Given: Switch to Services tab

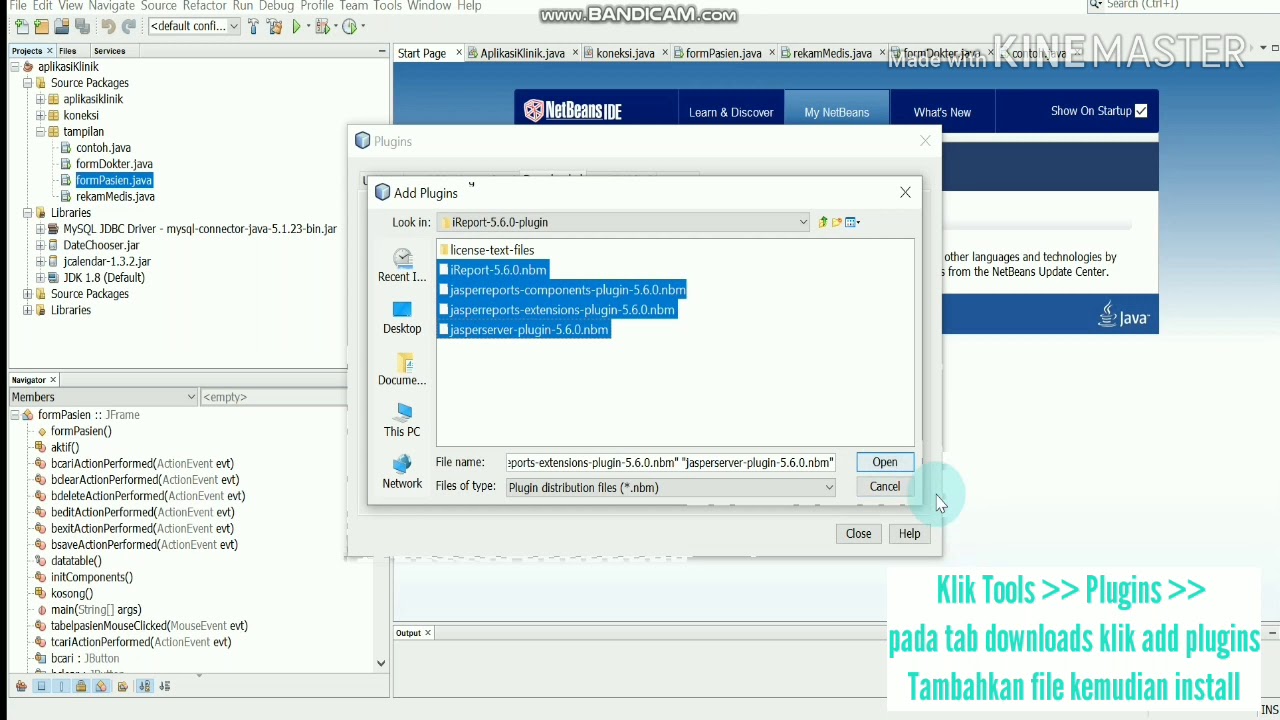Looking at the screenshot, I should 109,51.
